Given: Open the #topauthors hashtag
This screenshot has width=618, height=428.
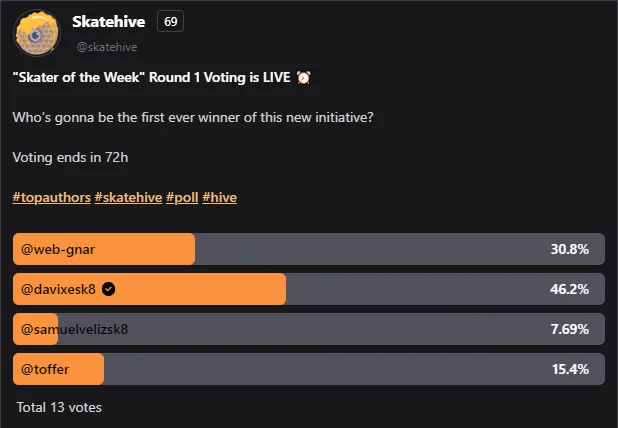Looking at the screenshot, I should pos(52,197).
